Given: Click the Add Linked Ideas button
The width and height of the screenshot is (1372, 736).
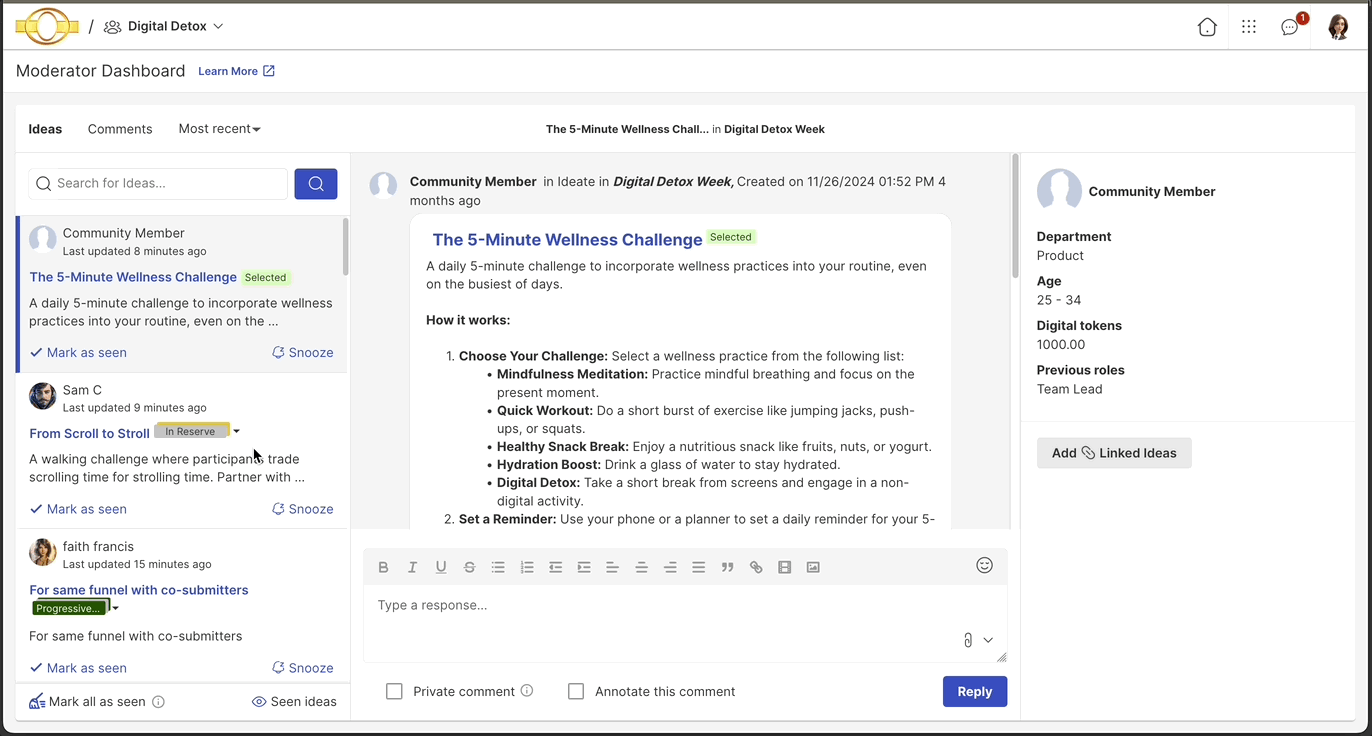Looking at the screenshot, I should tap(1113, 453).
